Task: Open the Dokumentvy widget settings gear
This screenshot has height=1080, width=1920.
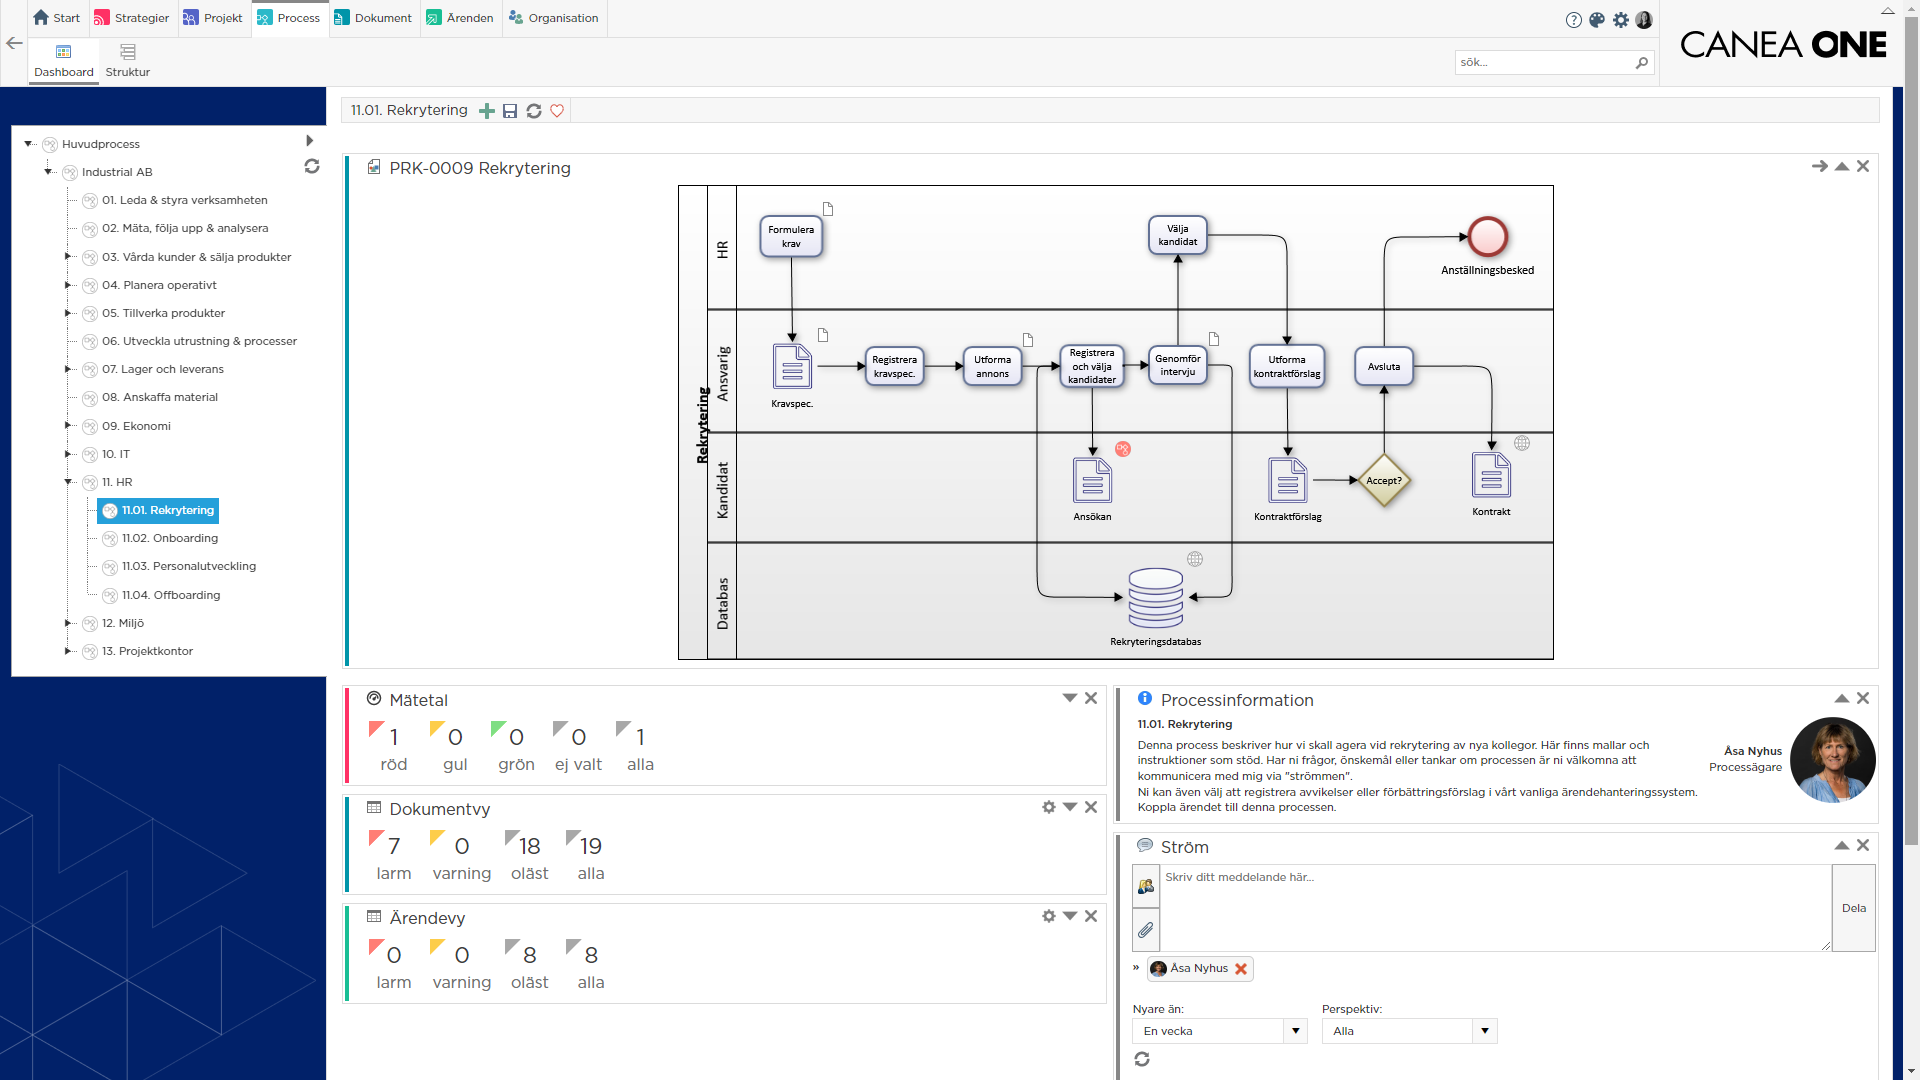Action: pos(1048,807)
